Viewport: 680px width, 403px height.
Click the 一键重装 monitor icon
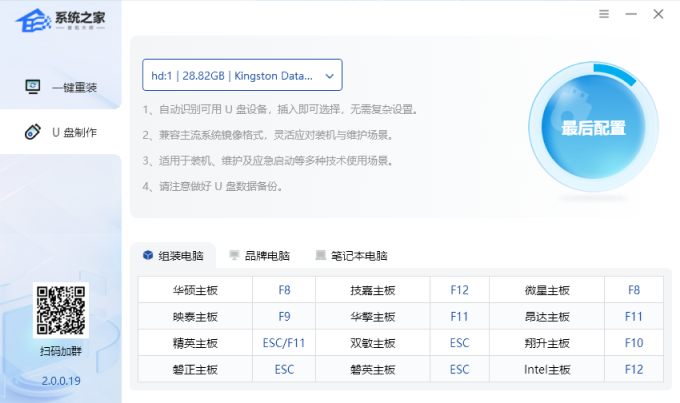33,87
